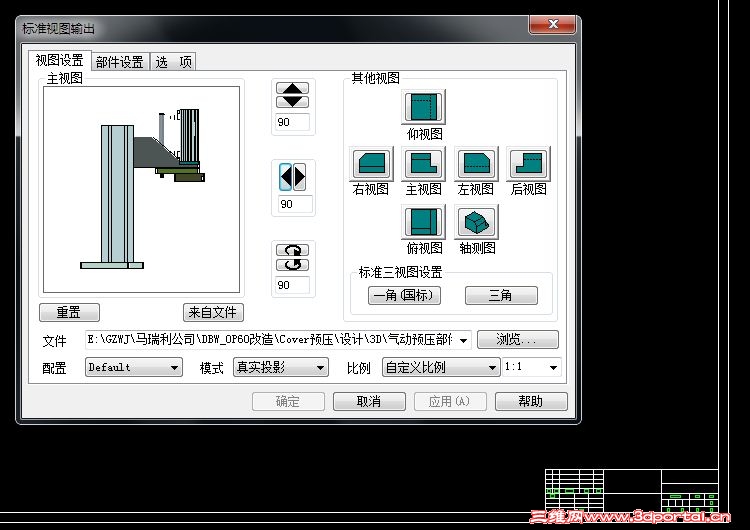
Task: Rotate the model left with left arrow
Action: (286, 177)
